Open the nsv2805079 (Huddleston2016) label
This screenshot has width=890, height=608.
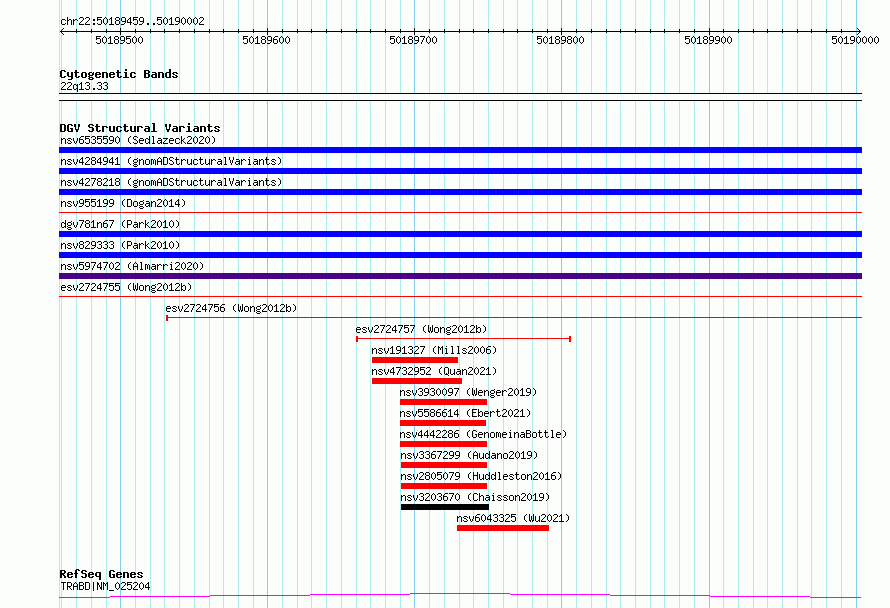click(x=481, y=476)
